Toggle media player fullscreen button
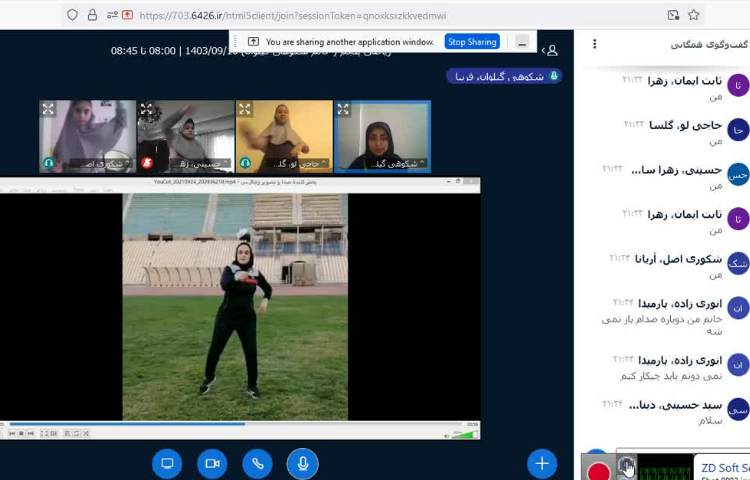 click(x=44, y=434)
